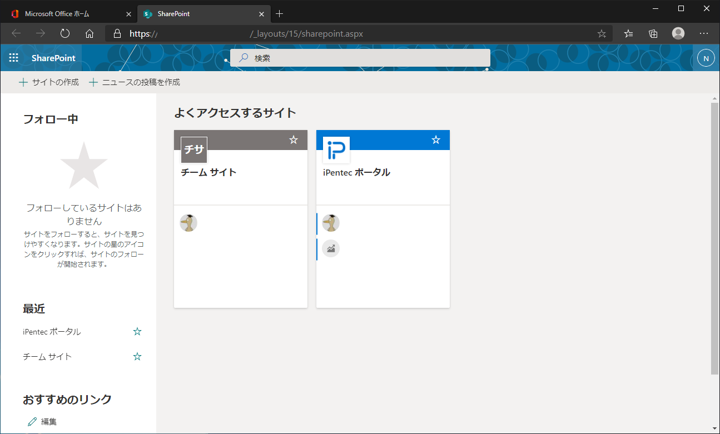The image size is (720, 434).
Task: Open the SharePoint app launcher waffle icon
Action: pyautogui.click(x=14, y=58)
